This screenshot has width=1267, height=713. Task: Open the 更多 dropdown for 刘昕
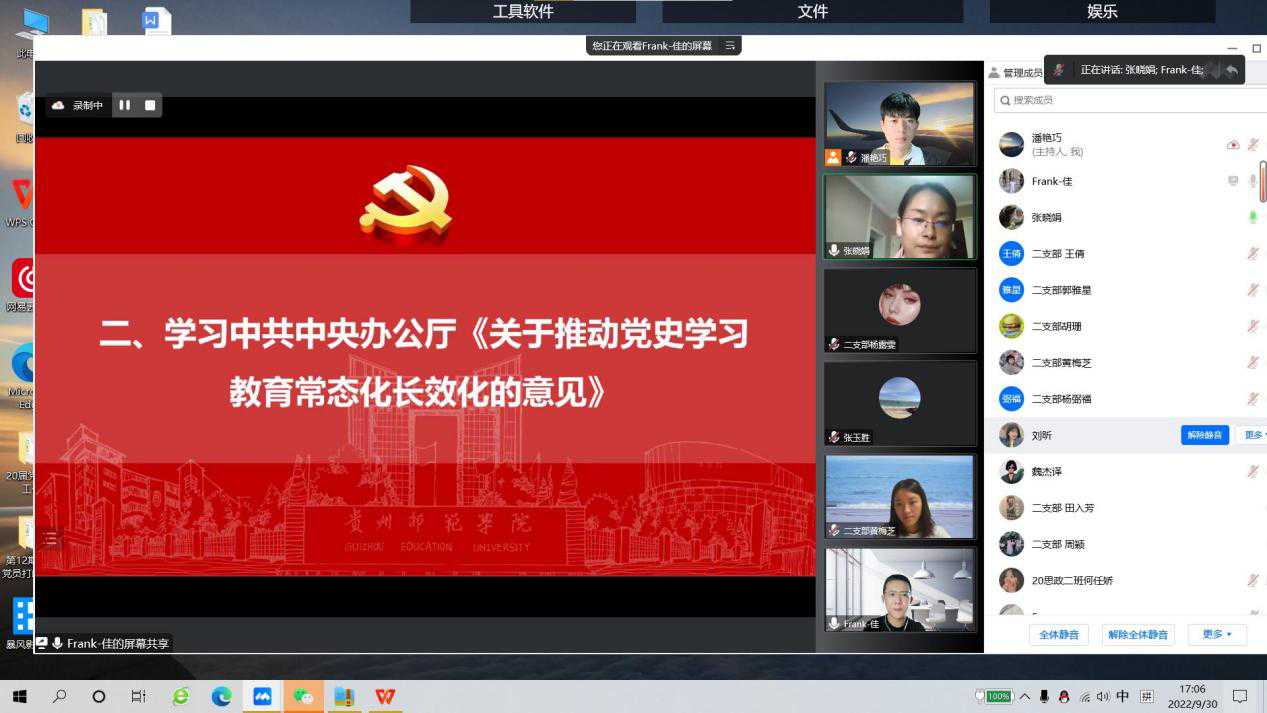click(x=1253, y=435)
